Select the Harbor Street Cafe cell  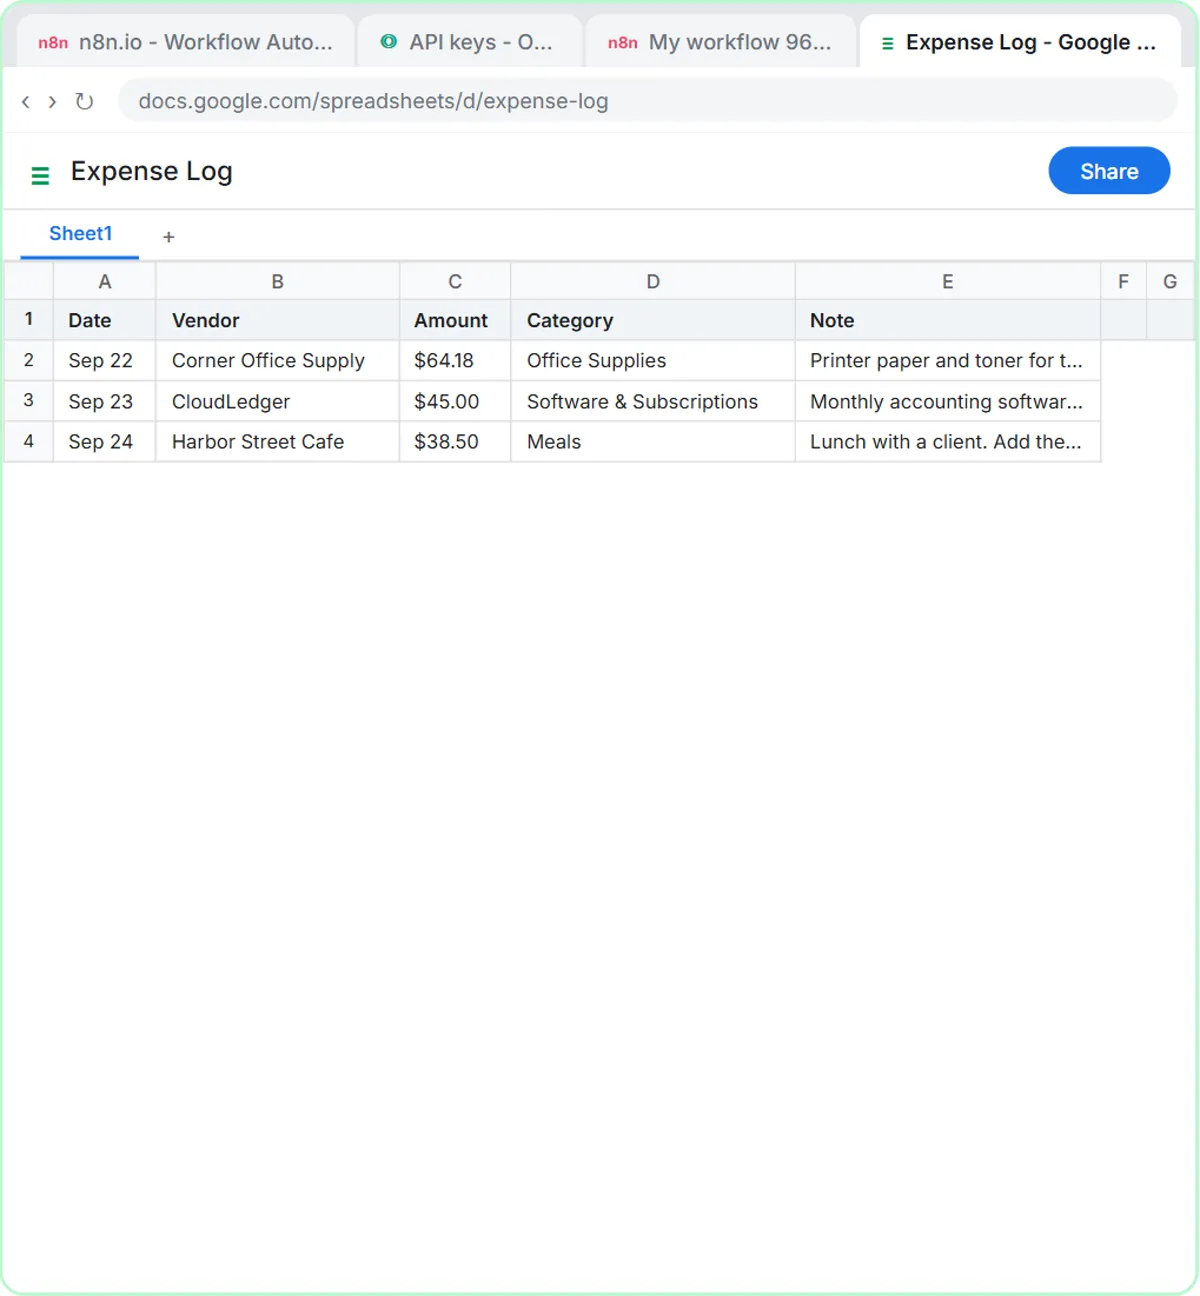pyautogui.click(x=278, y=441)
